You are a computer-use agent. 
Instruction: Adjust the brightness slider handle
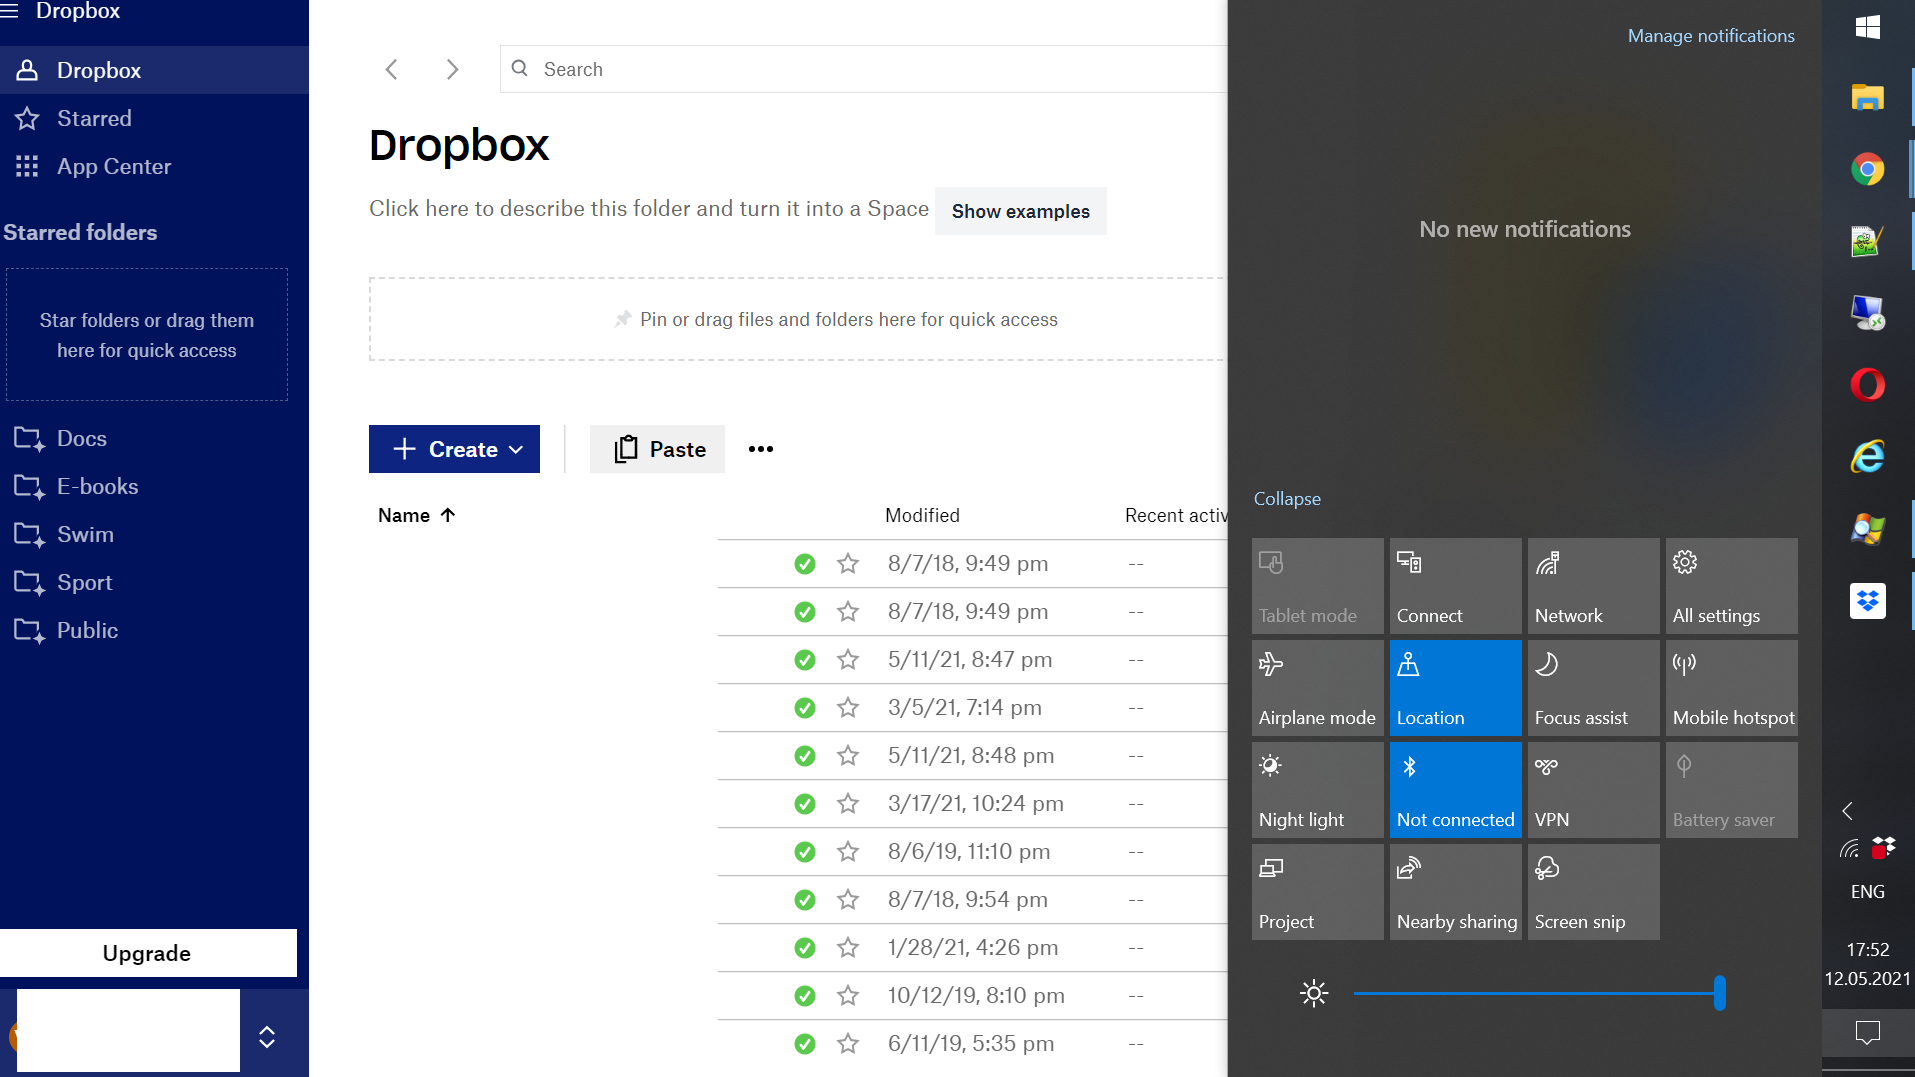[1719, 993]
